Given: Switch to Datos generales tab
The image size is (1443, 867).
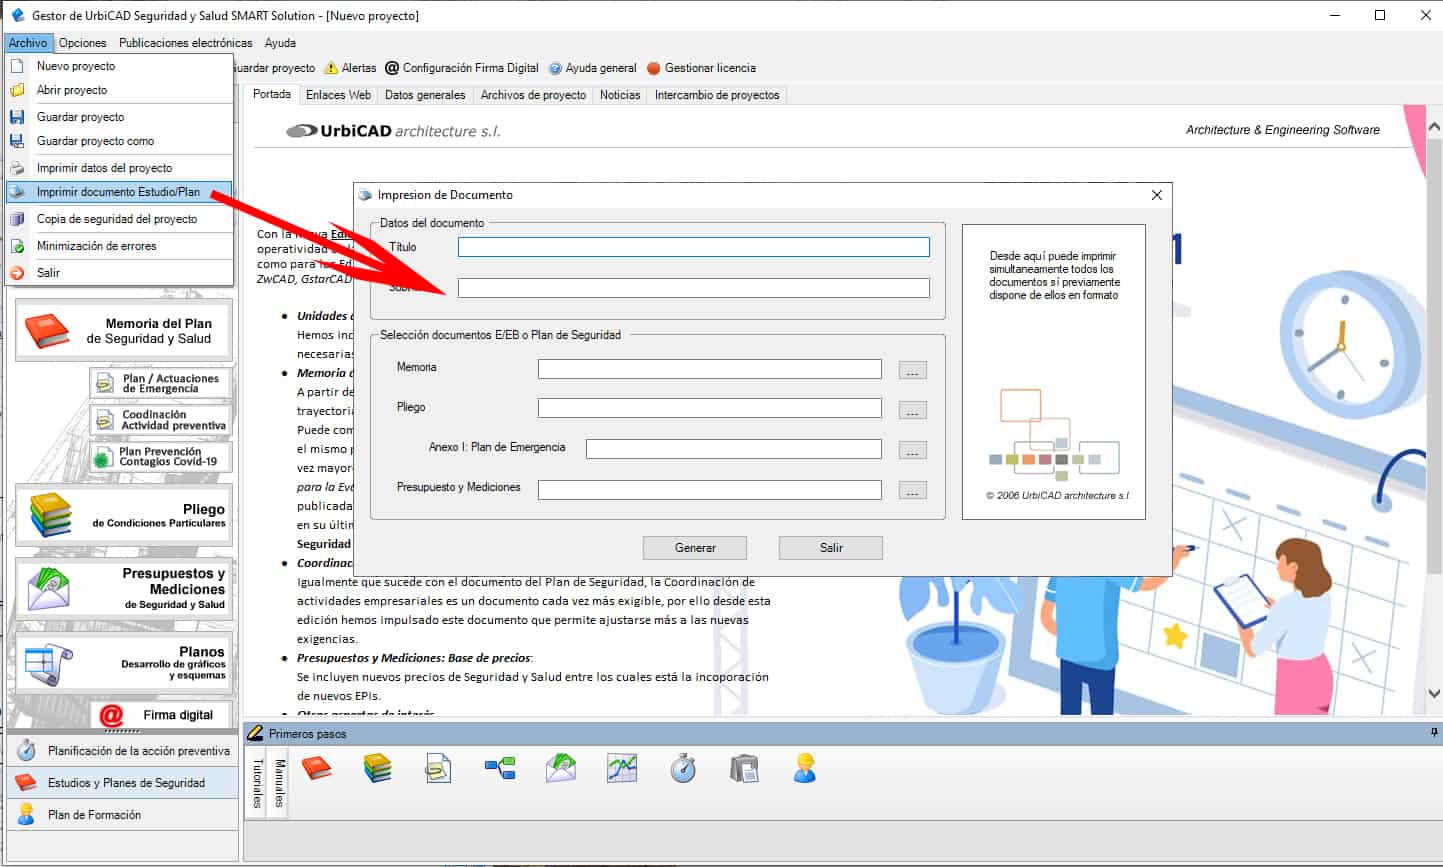Looking at the screenshot, I should (425, 95).
